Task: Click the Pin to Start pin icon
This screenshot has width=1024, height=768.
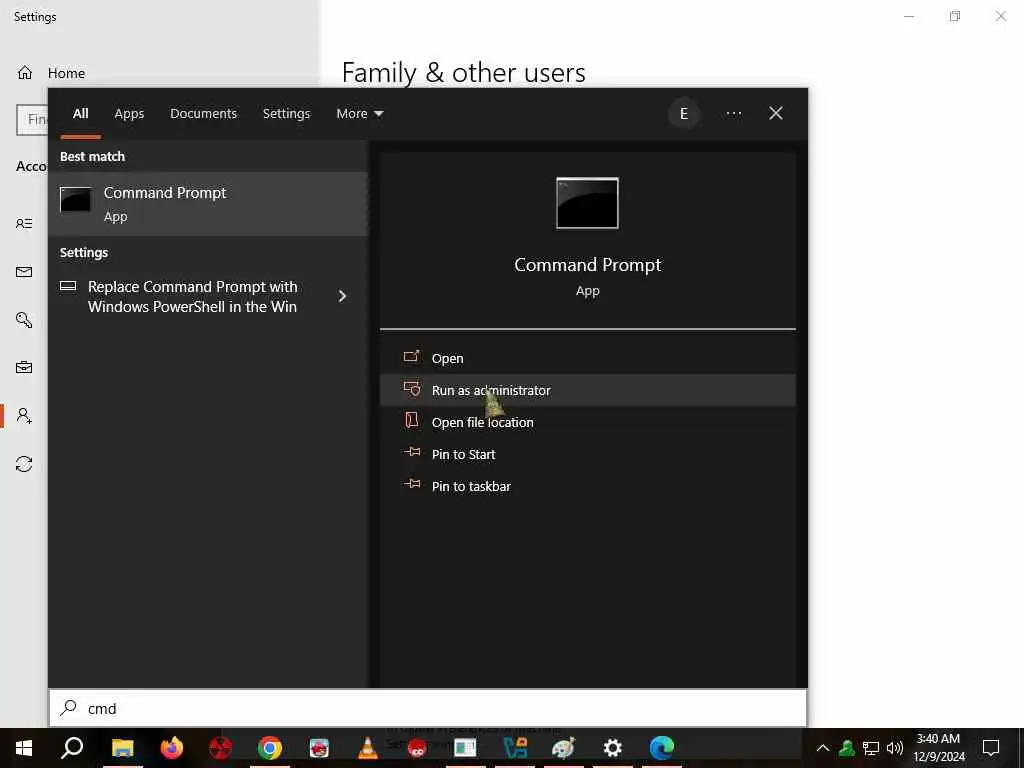Action: point(412,452)
